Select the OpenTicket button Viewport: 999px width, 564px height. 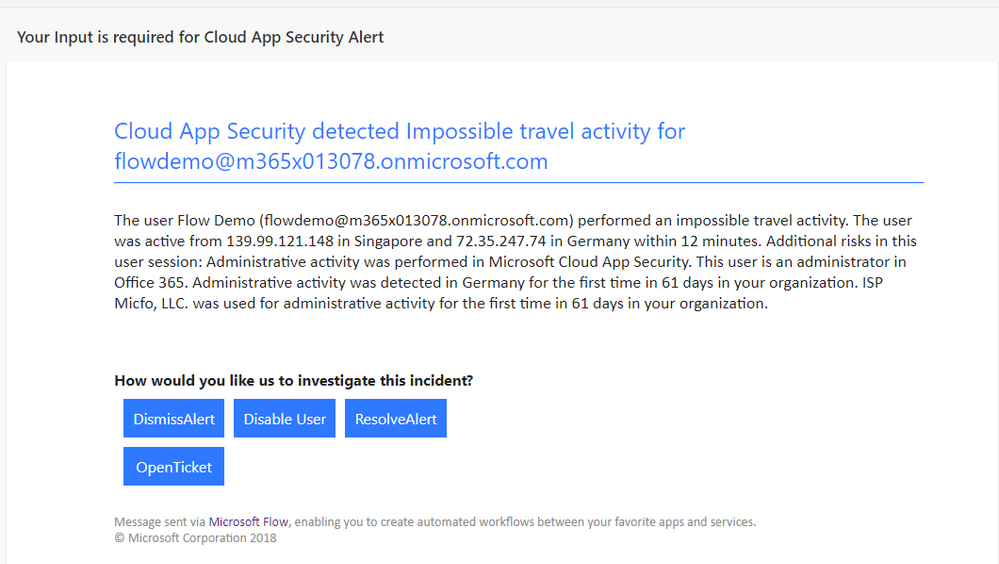[174, 467]
